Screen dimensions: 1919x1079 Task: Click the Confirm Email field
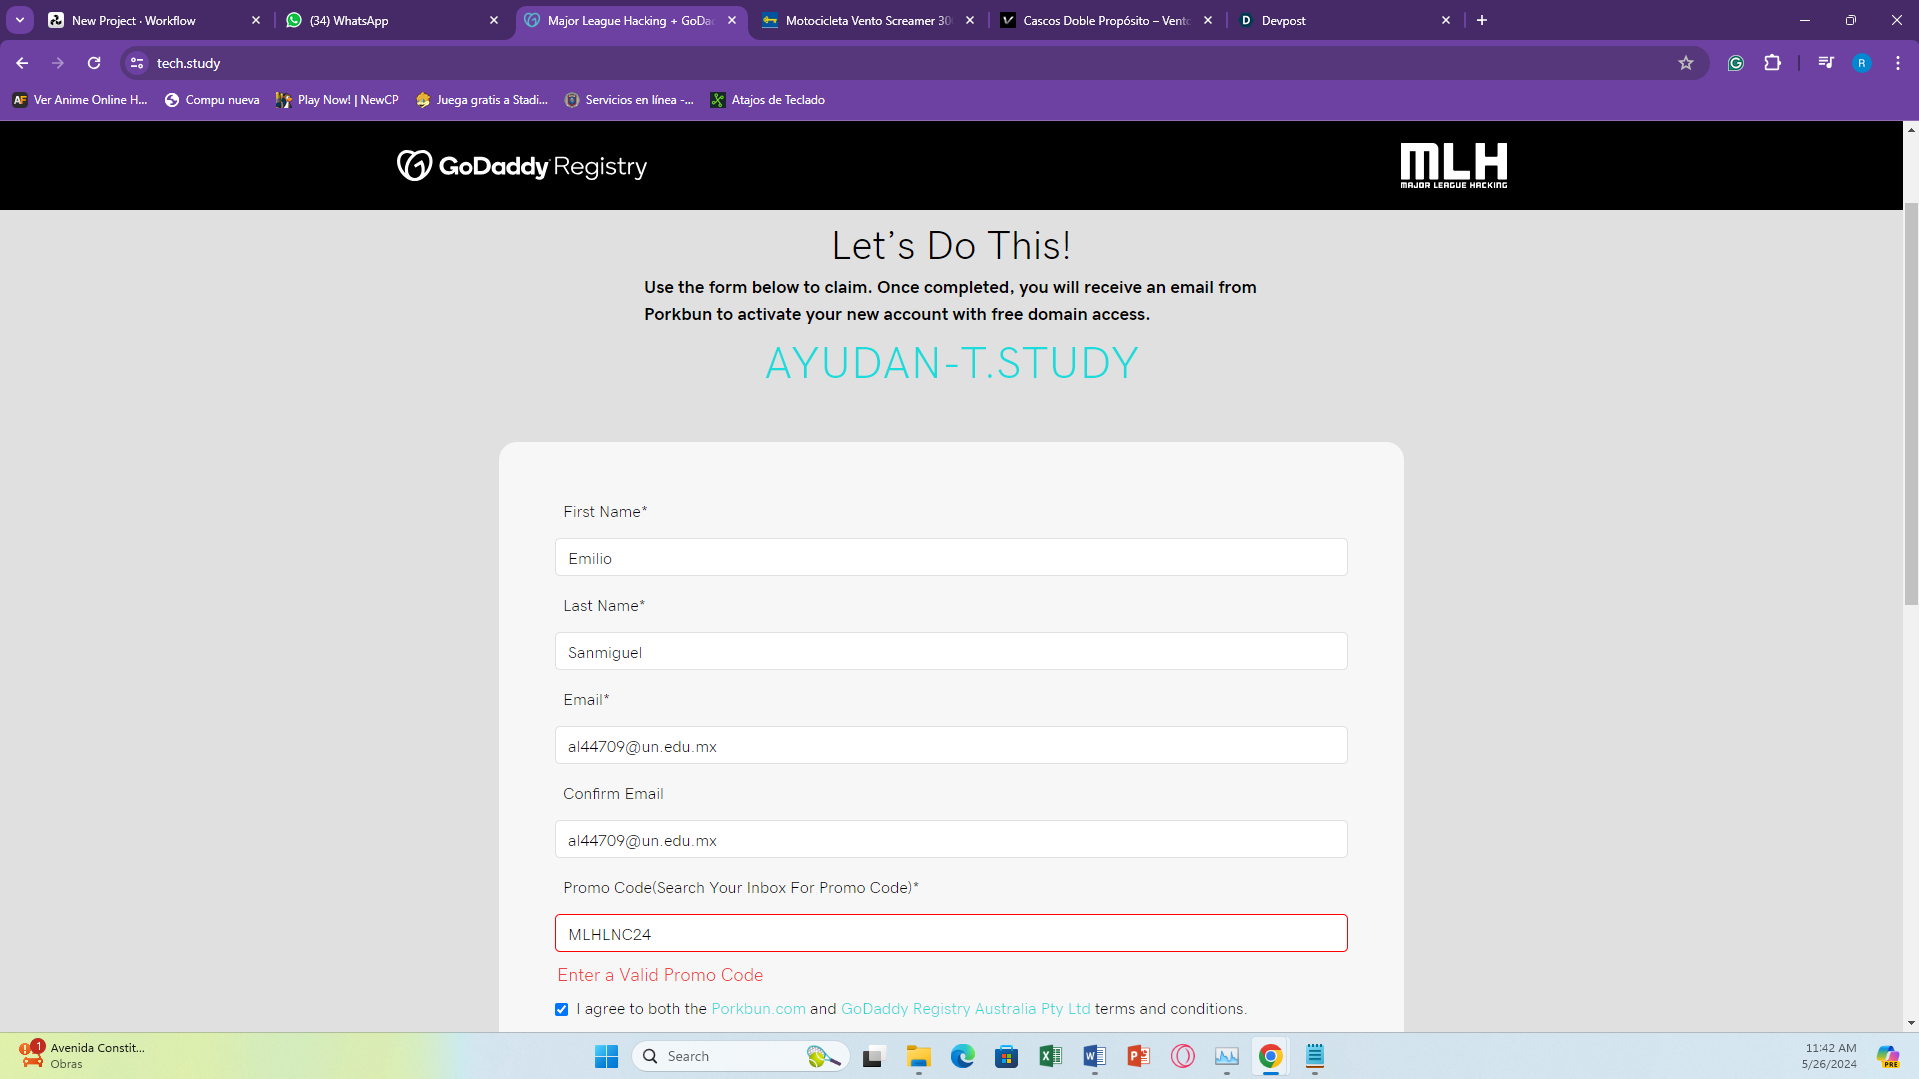tap(951, 840)
